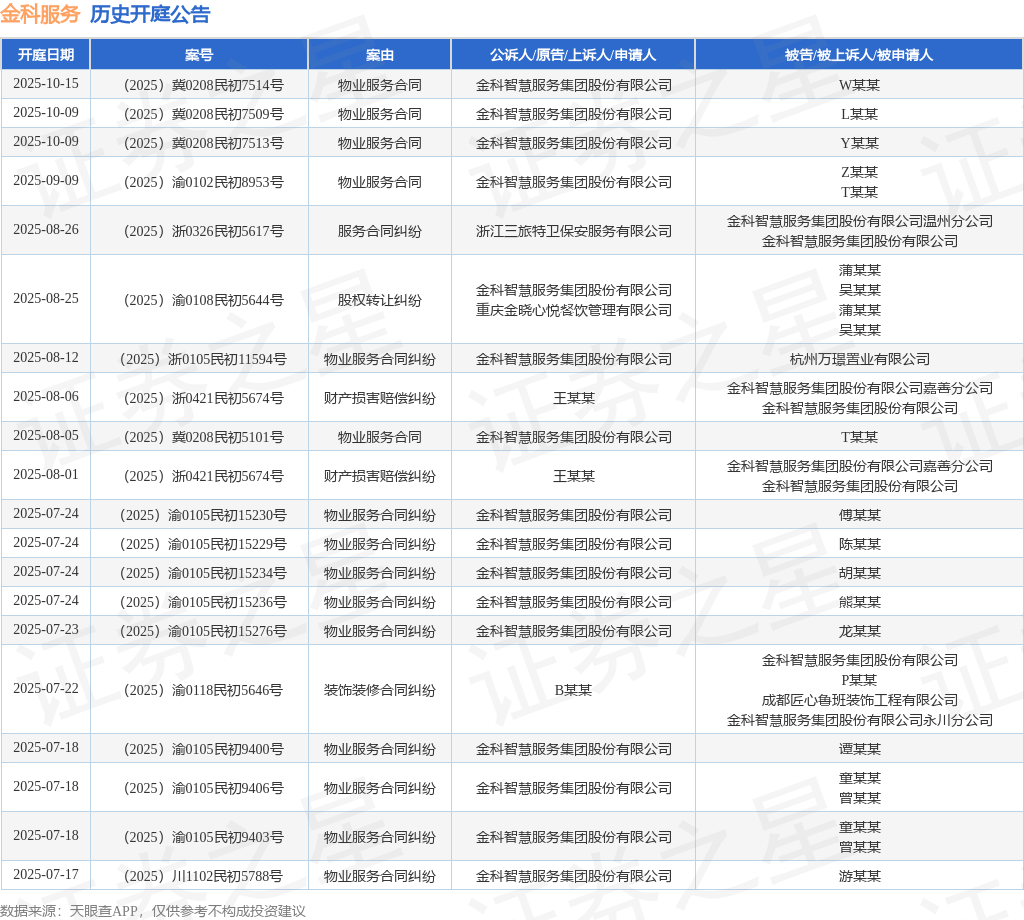The image size is (1024, 920).
Task: Click defendant 成都匠心鲁班装饰工程有限公司
Action: [859, 700]
